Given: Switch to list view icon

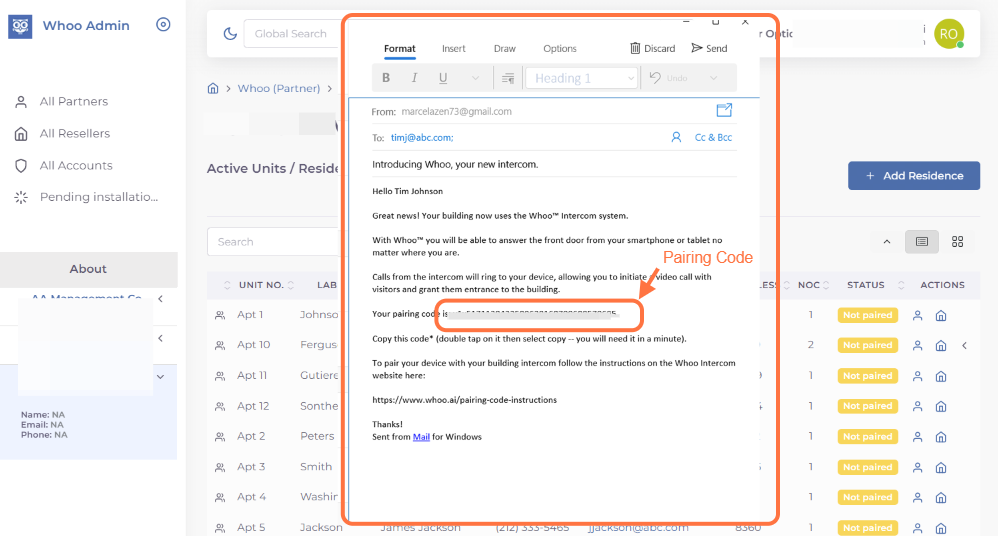Looking at the screenshot, I should click(922, 242).
